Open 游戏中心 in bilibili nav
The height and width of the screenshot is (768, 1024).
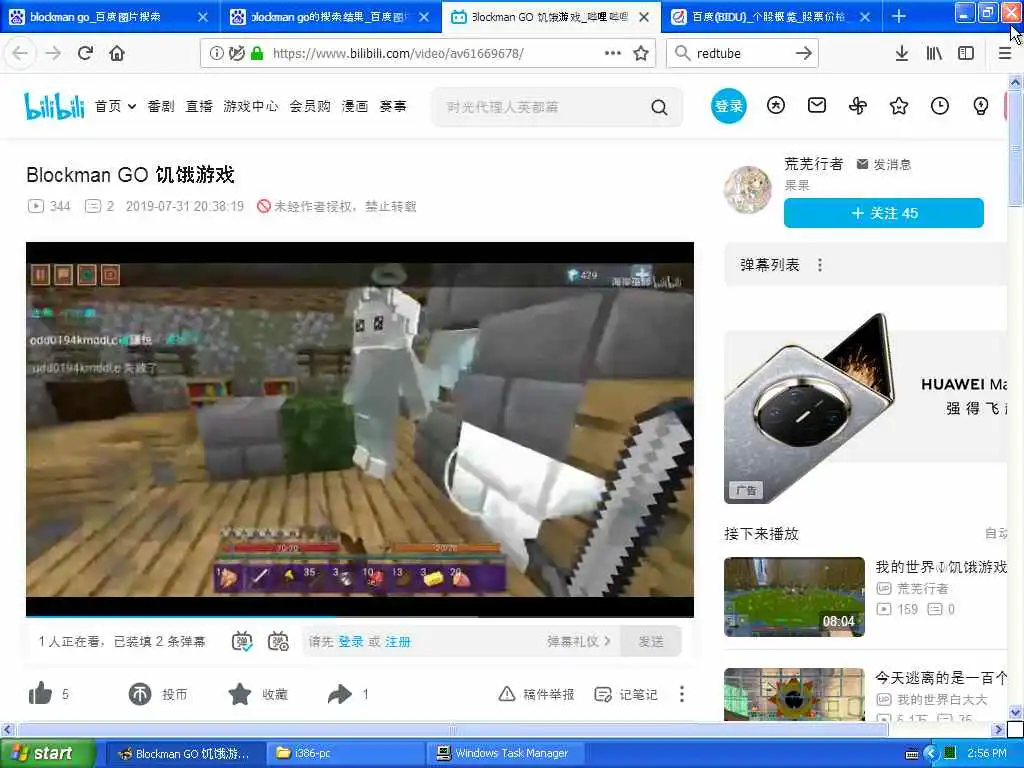251,106
